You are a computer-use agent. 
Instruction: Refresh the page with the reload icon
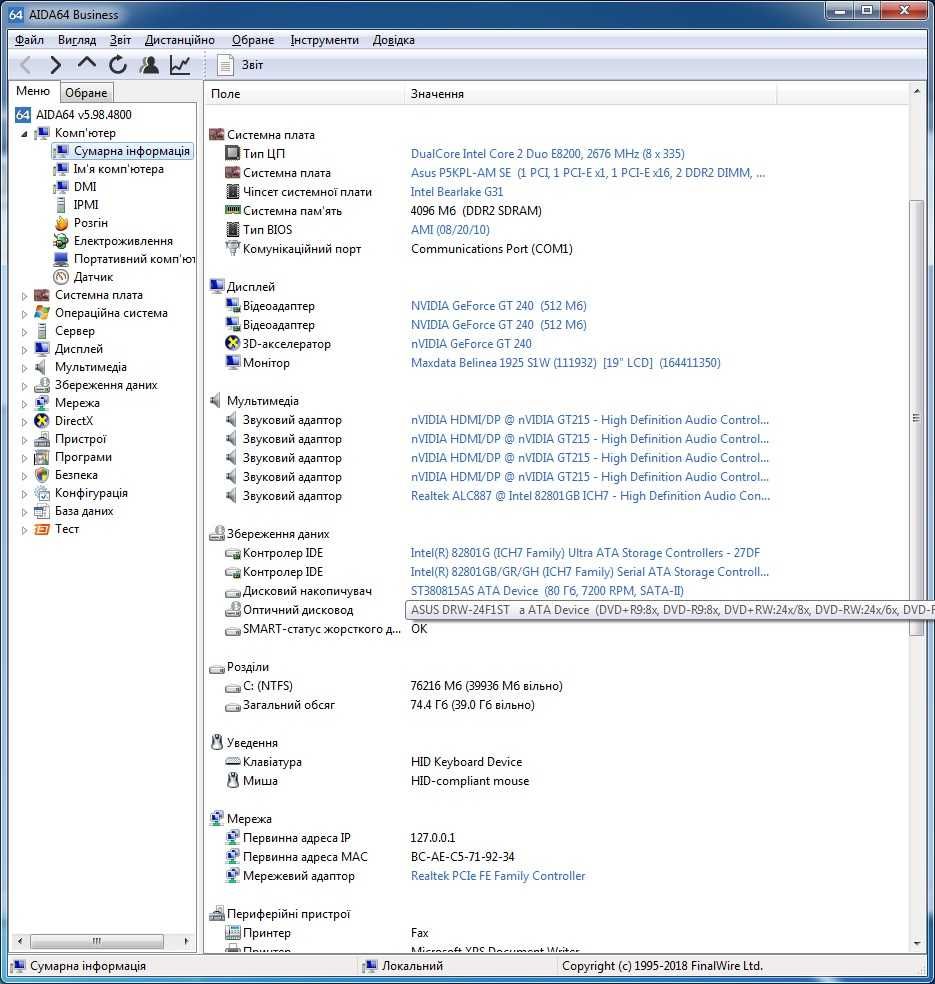tap(117, 65)
